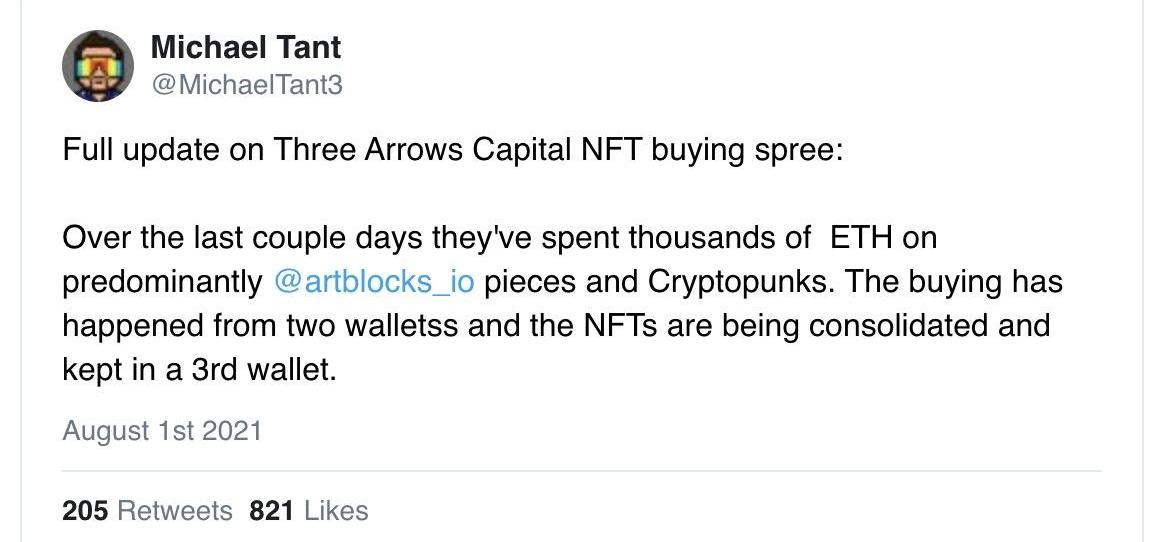Viewport: 1164px width, 542px height.
Task: View the 205 Retweets list
Action: click(x=147, y=511)
